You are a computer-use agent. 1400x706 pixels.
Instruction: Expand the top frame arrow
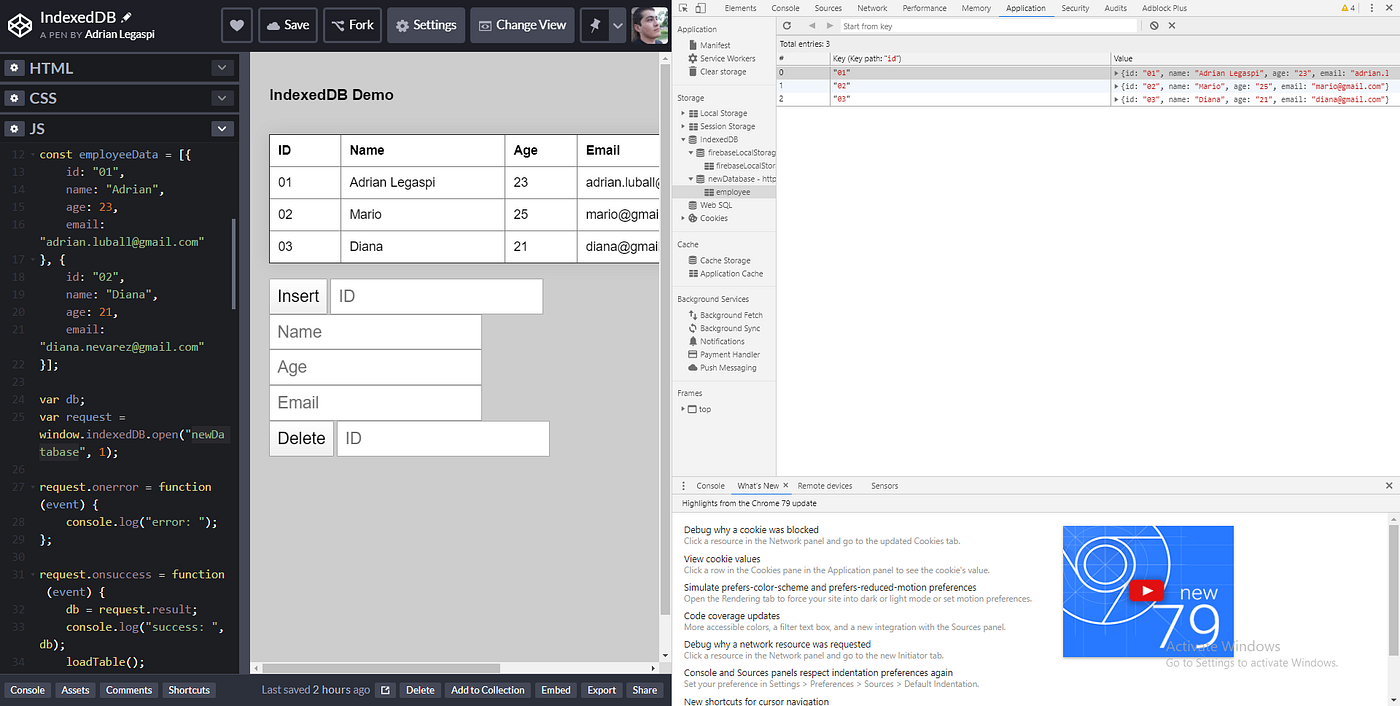click(x=683, y=409)
